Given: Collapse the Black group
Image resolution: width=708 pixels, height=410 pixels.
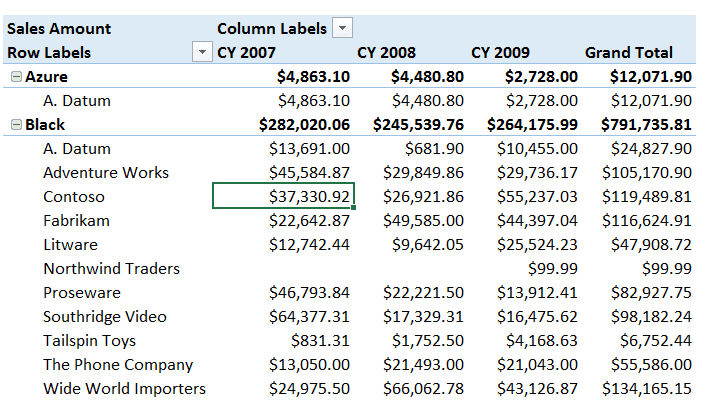Looking at the screenshot, I should coord(16,125).
